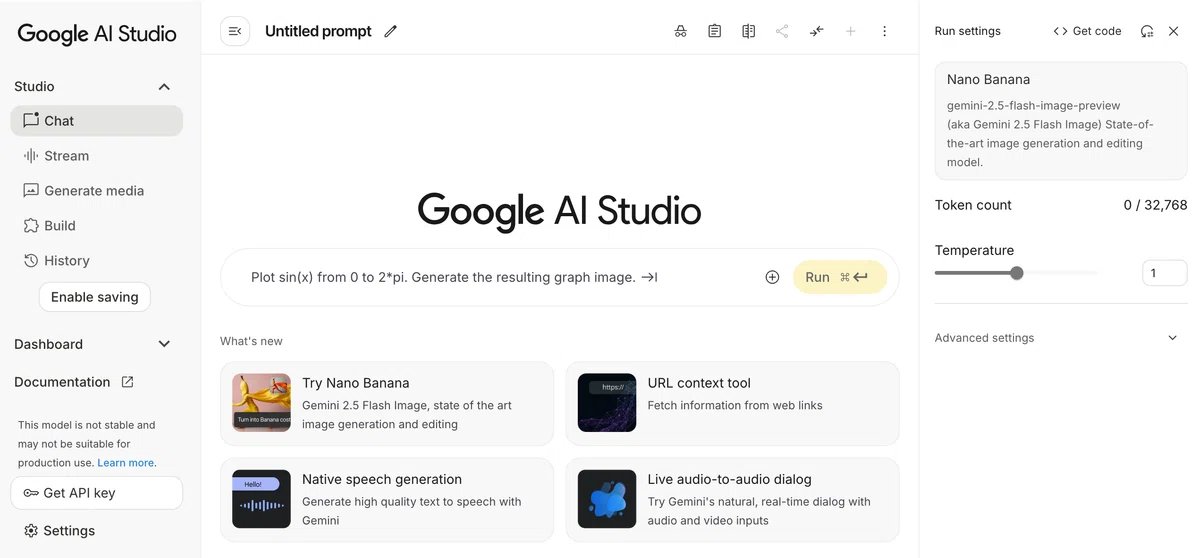Viewport: 1200px width, 558px height.
Task: Click the History clock icon
Action: coord(31,260)
